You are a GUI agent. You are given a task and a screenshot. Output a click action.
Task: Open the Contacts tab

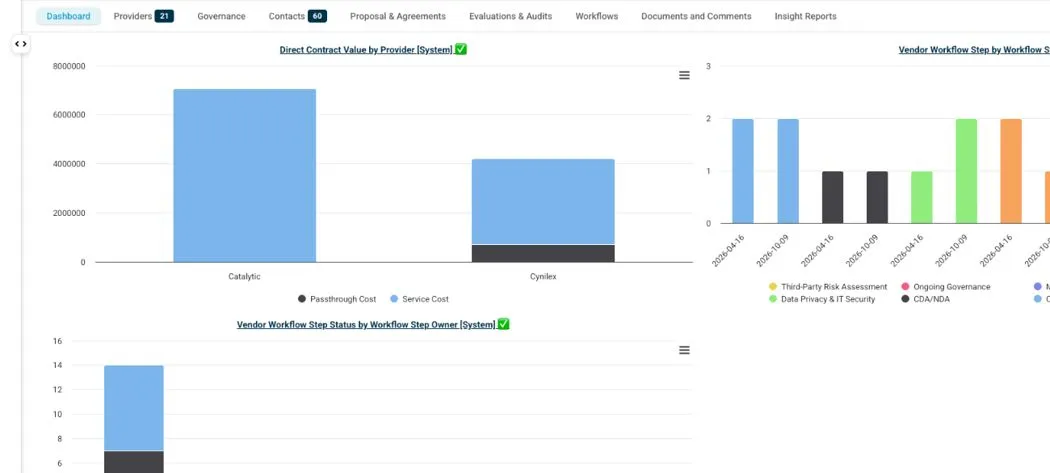click(x=297, y=16)
